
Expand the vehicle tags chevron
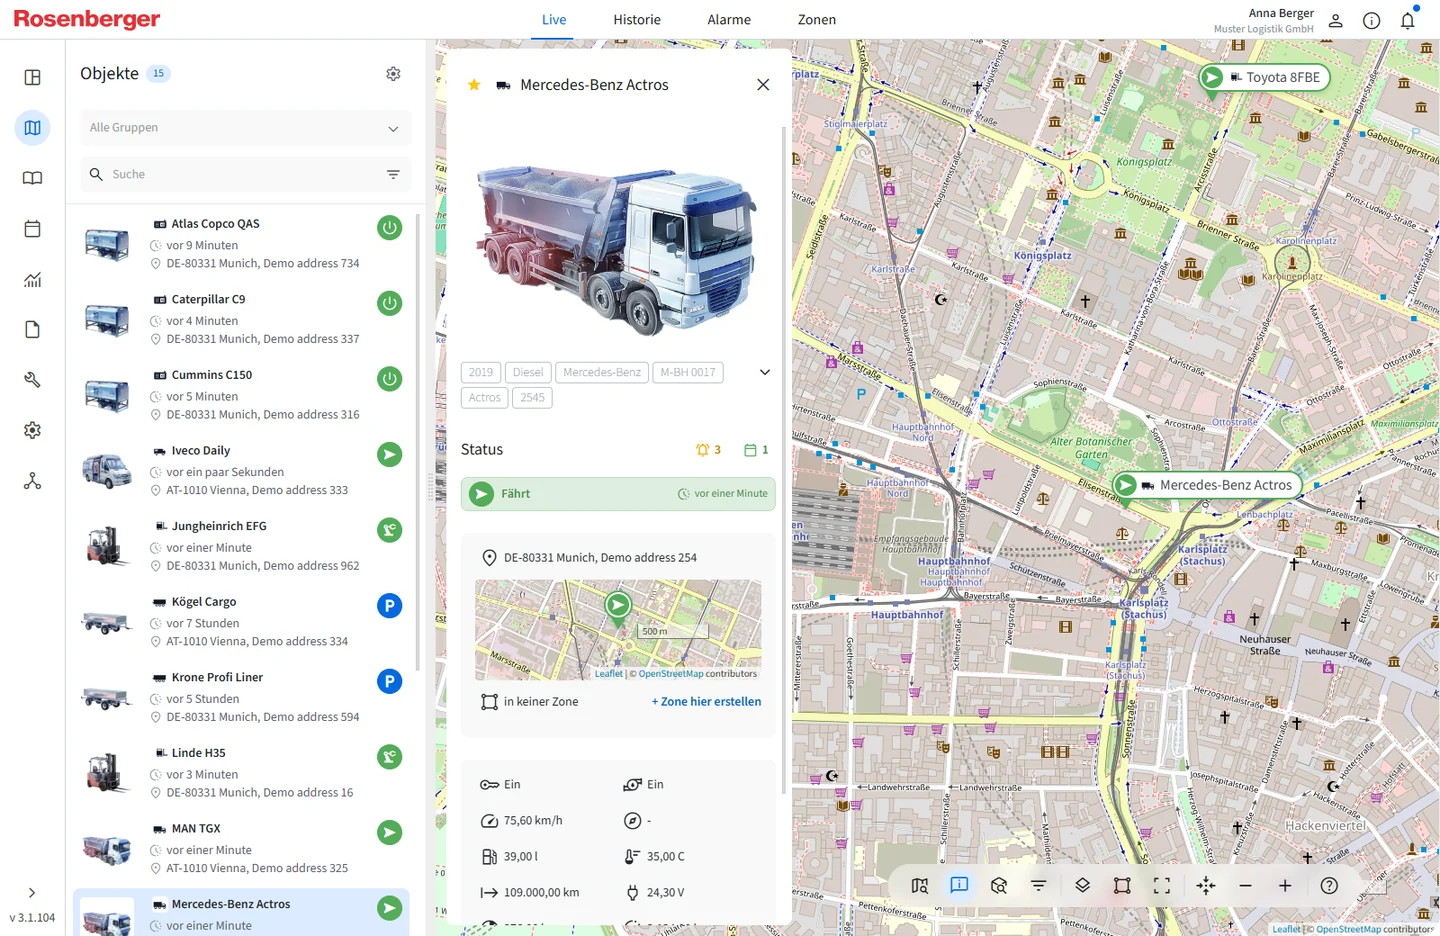(765, 372)
